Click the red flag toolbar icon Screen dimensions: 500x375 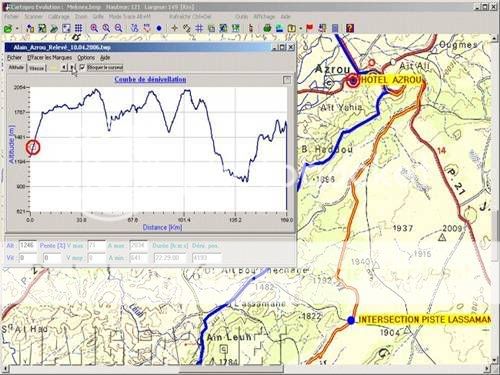pos(310,28)
